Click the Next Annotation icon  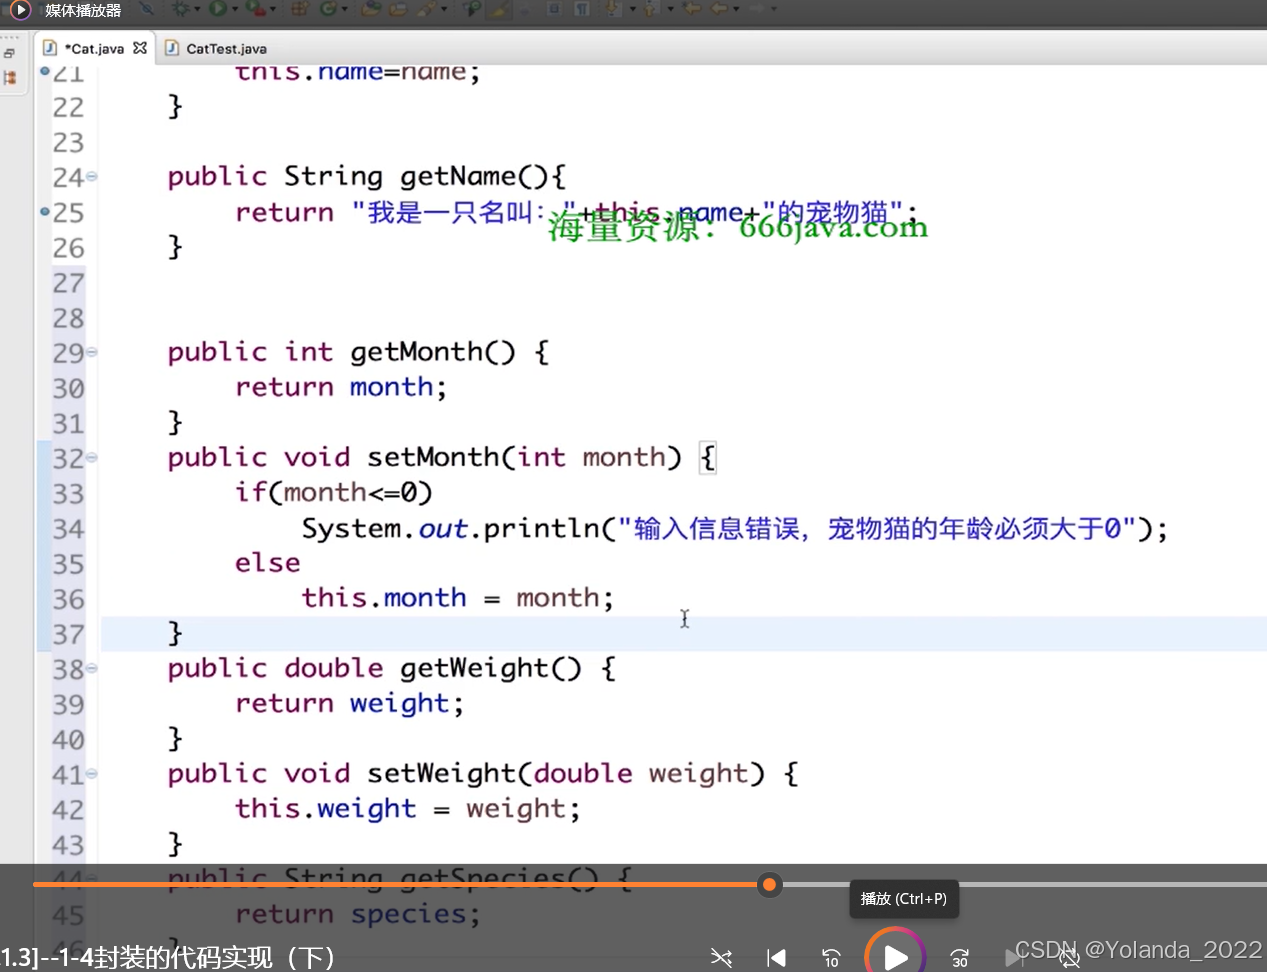[x=612, y=9]
